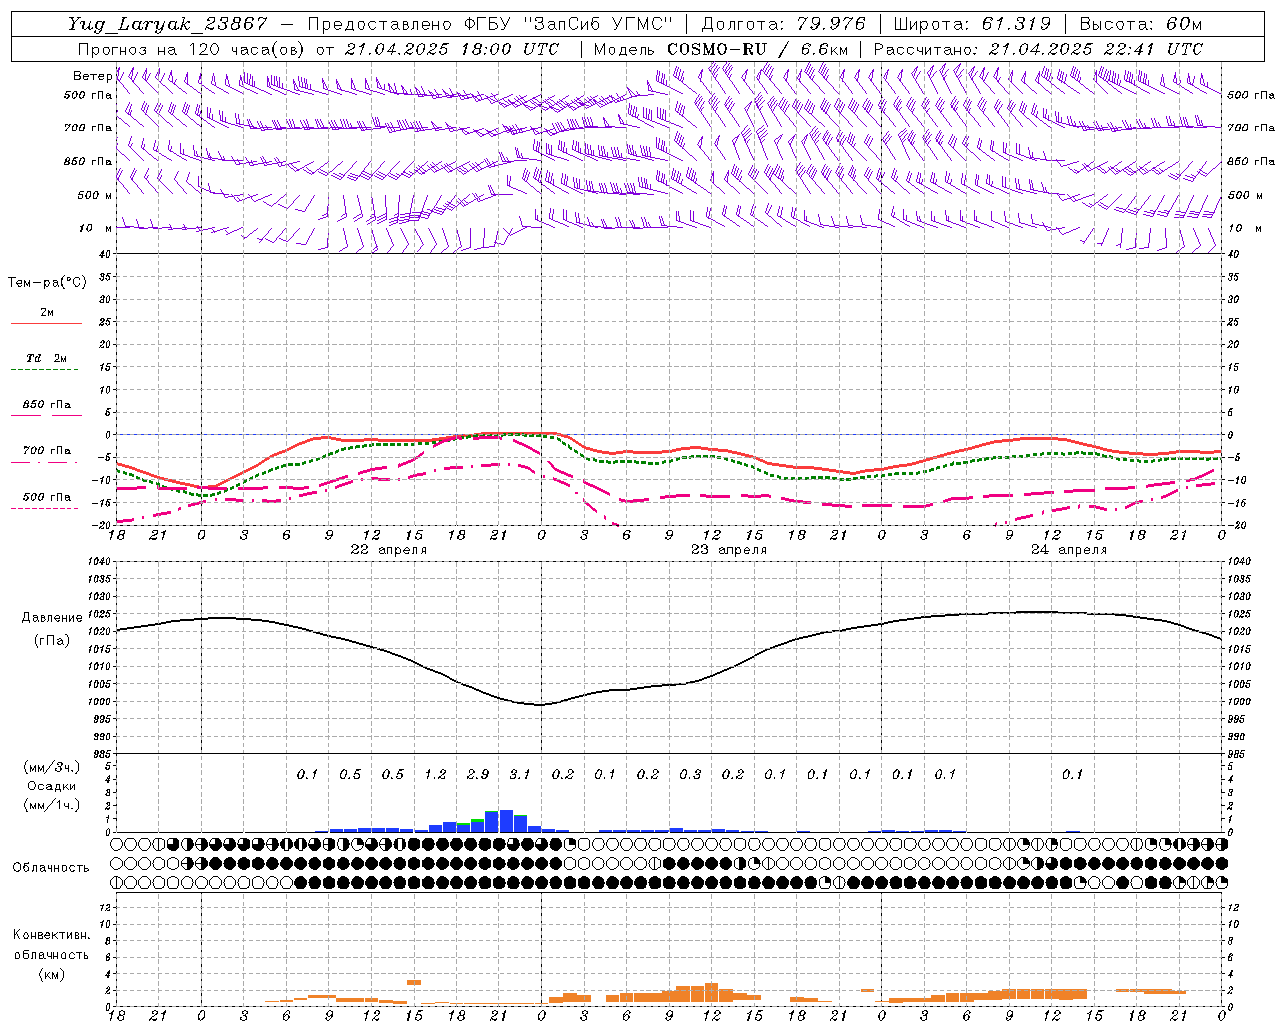The width and height of the screenshot is (1280, 1024).
Task: Click the legend line sample under 2м
Action: point(46,324)
